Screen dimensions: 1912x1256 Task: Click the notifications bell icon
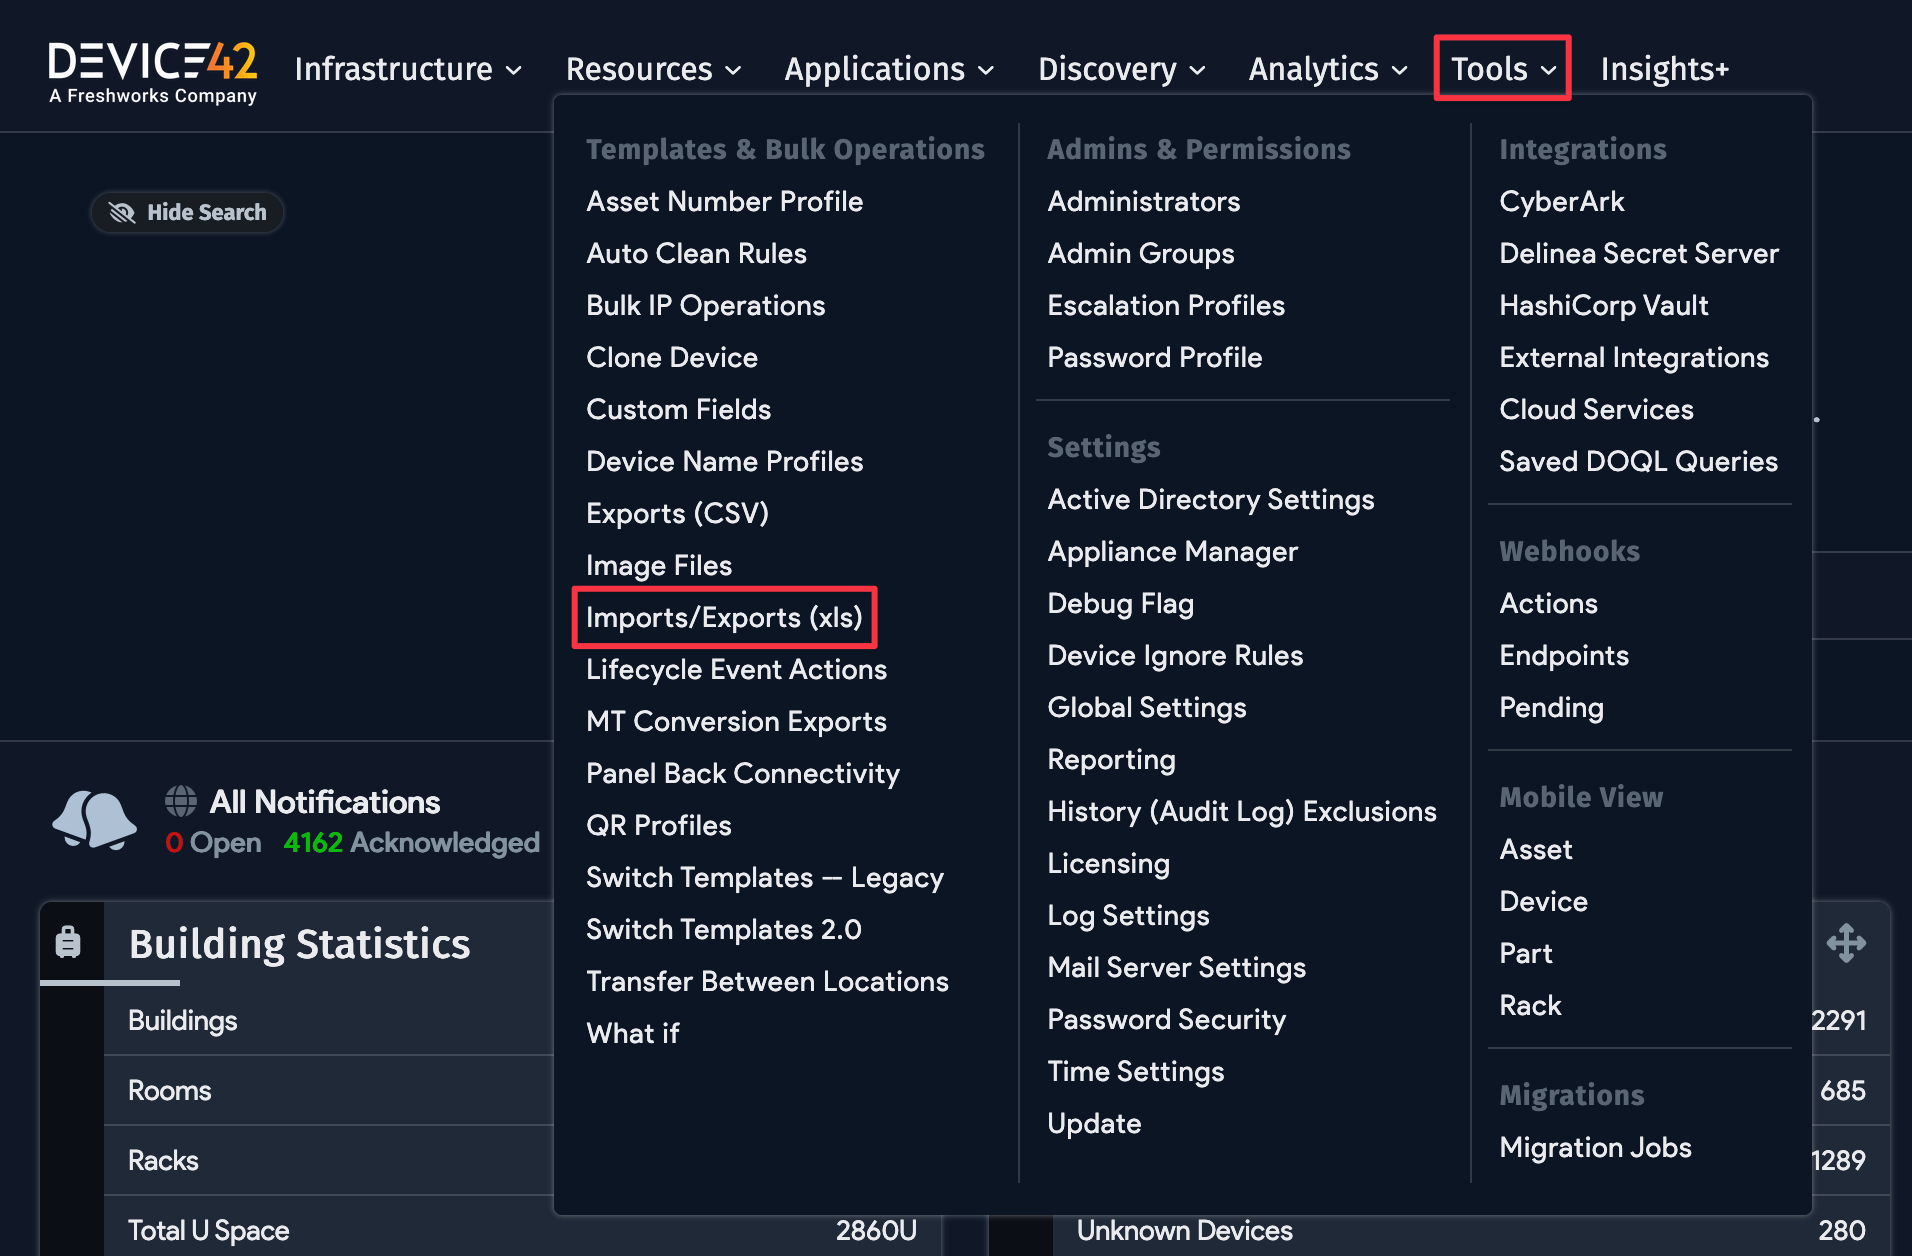tap(93, 820)
